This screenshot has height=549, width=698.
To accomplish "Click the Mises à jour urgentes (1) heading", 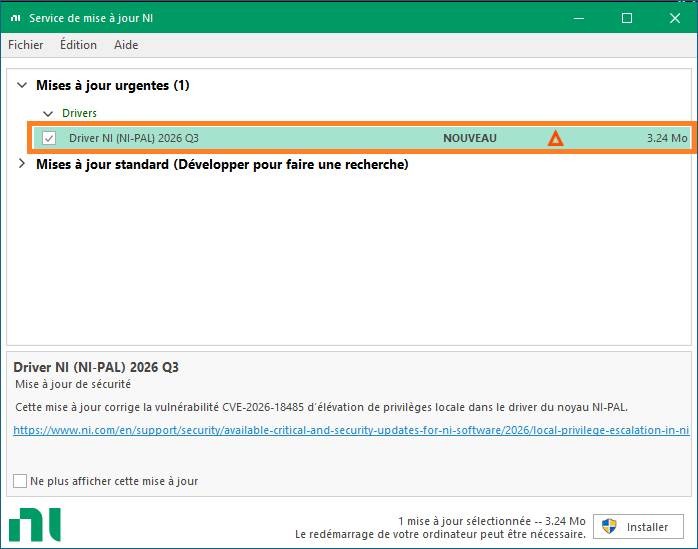I will (113, 85).
